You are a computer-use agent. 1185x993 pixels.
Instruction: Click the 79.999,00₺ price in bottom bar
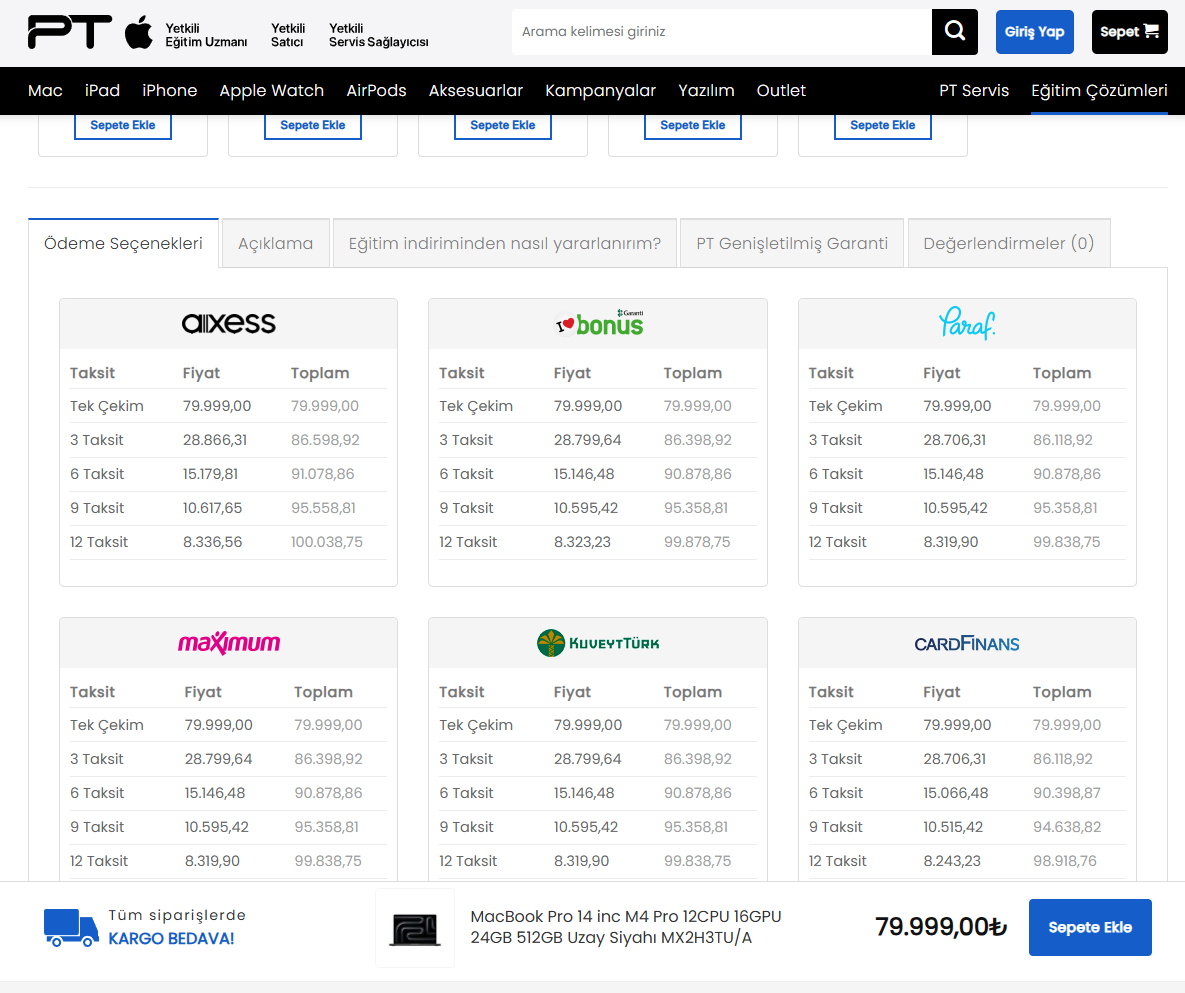coord(941,926)
